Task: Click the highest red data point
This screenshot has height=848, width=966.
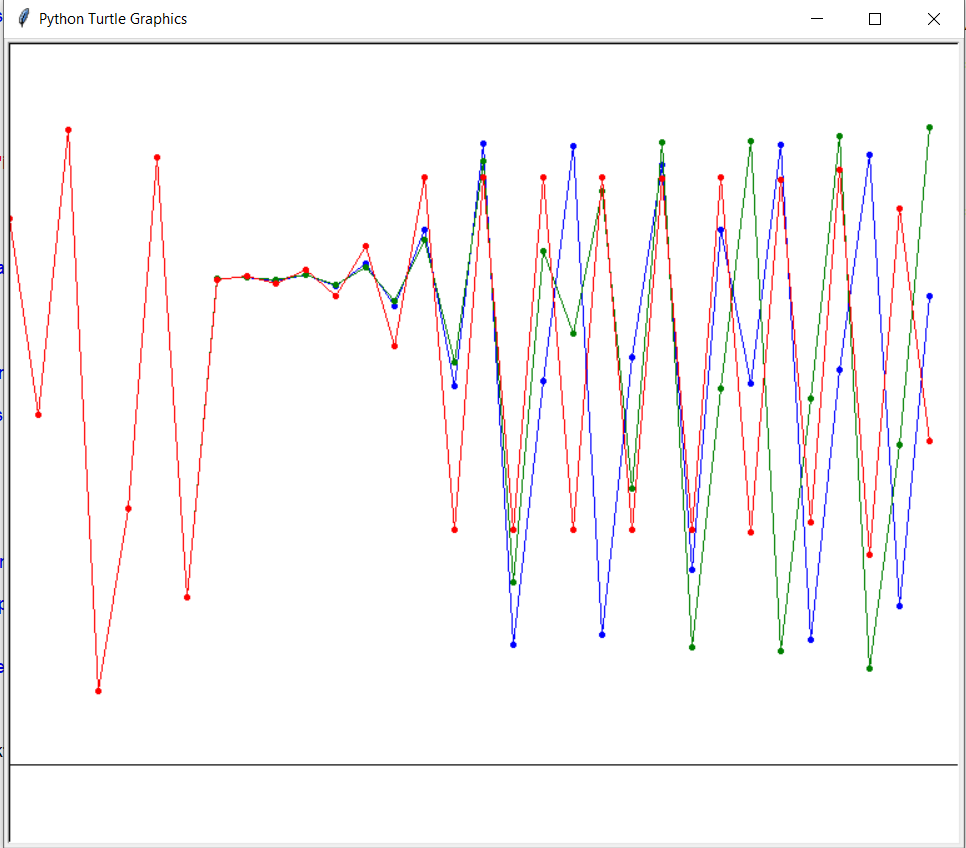Action: [68, 130]
